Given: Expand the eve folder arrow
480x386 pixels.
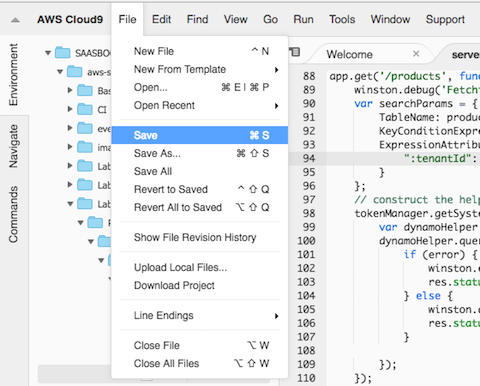Looking at the screenshot, I should click(70, 128).
